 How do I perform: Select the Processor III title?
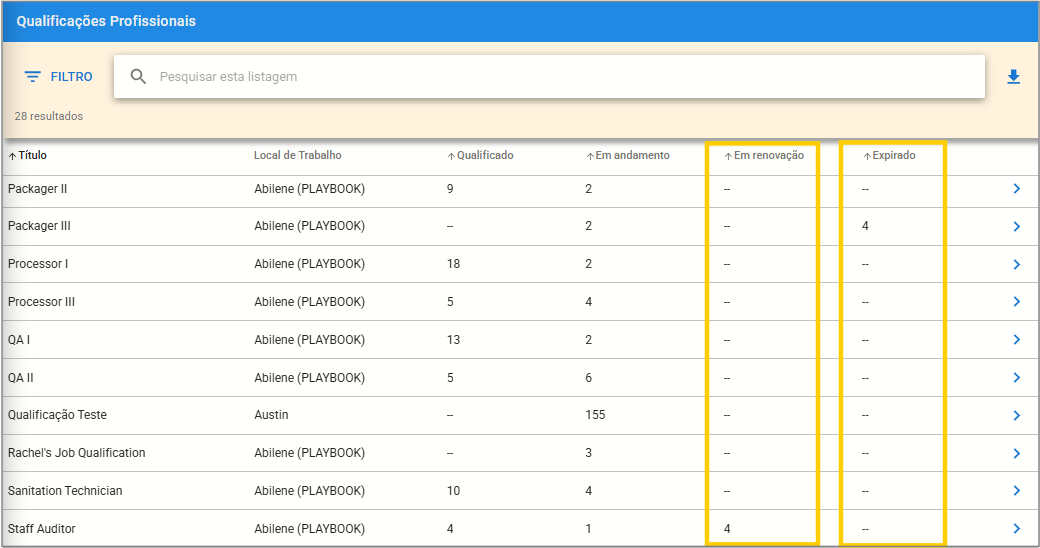pos(41,302)
